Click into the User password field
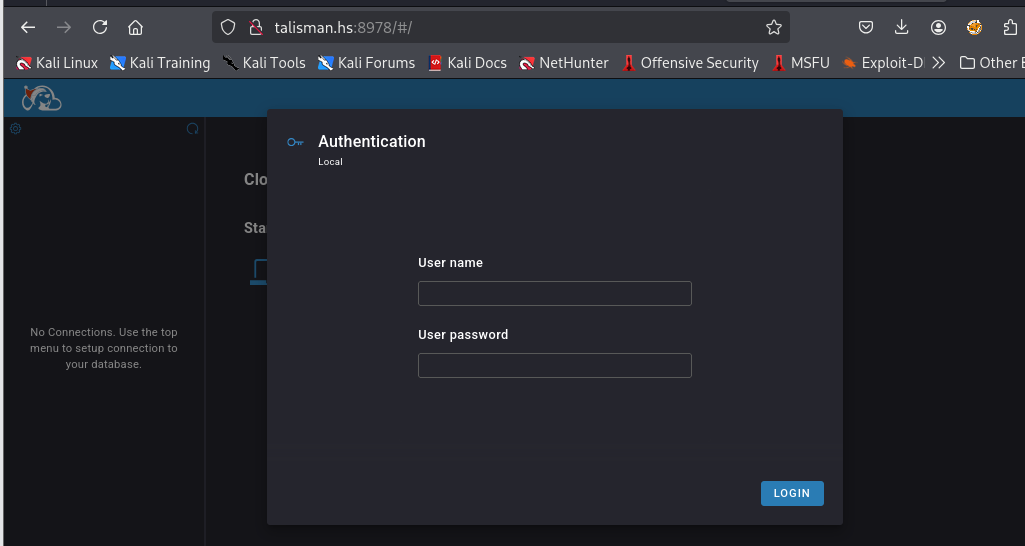Viewport: 1025px width, 546px height. [x=554, y=366]
